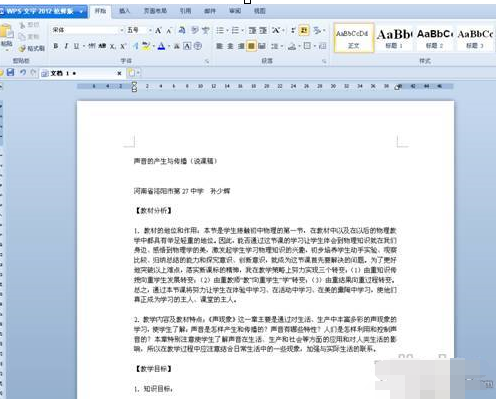496x399 pixels.
Task: Align text right
Action: pos(241,46)
